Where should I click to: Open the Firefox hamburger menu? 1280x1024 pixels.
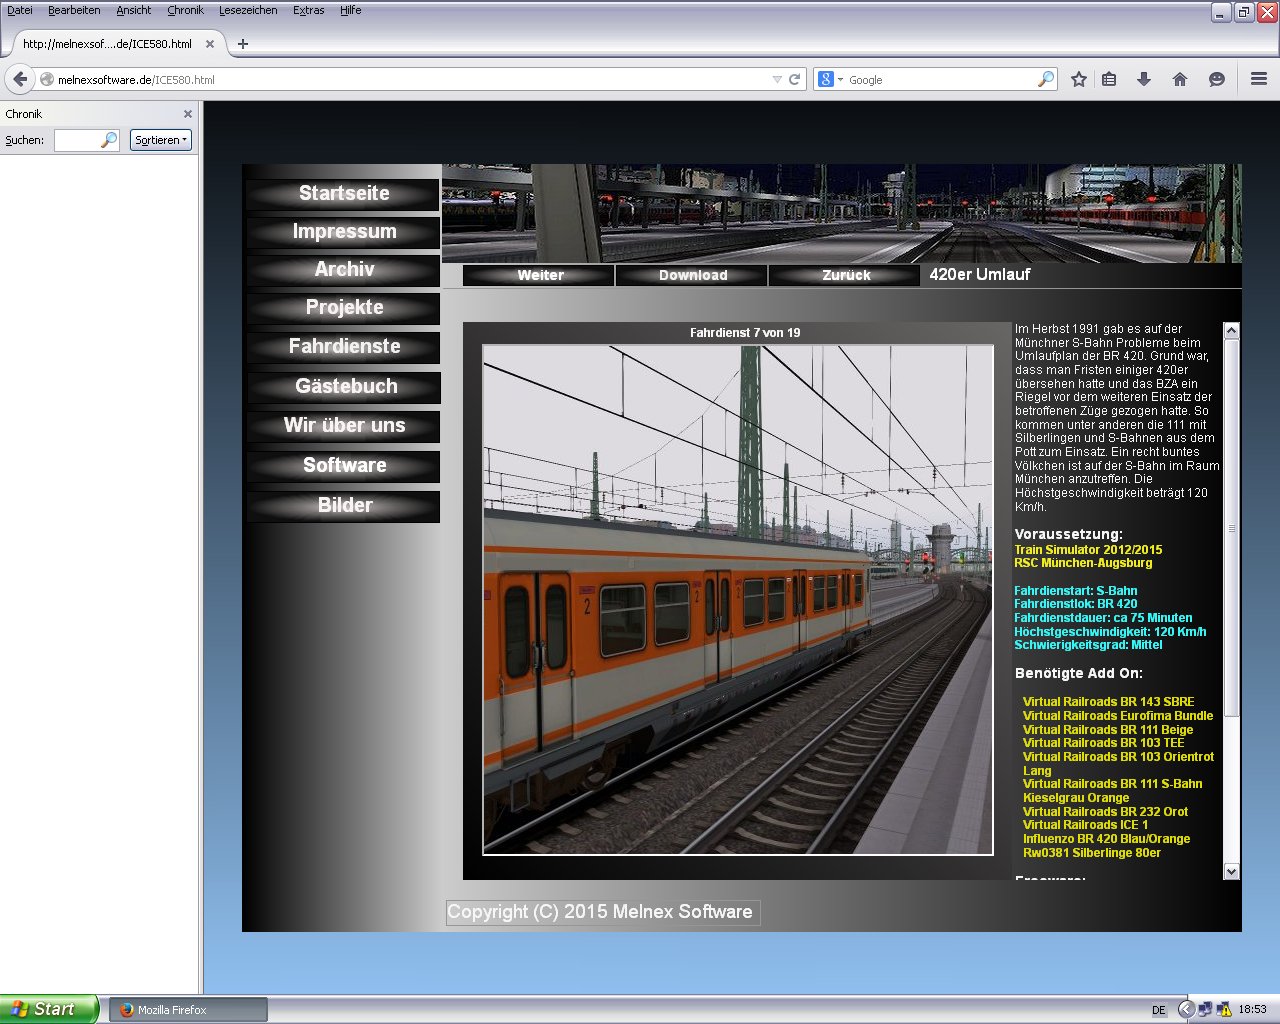[x=1259, y=79]
